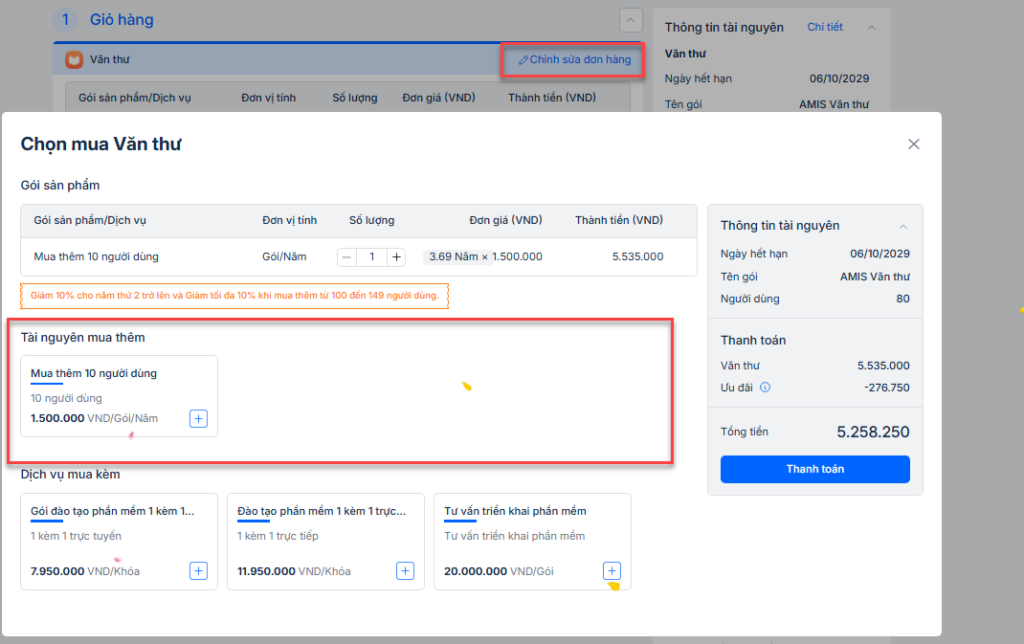Image resolution: width=1024 pixels, height=644 pixels.
Task: Click the Số lượng column header in dialog
Action: [x=372, y=220]
